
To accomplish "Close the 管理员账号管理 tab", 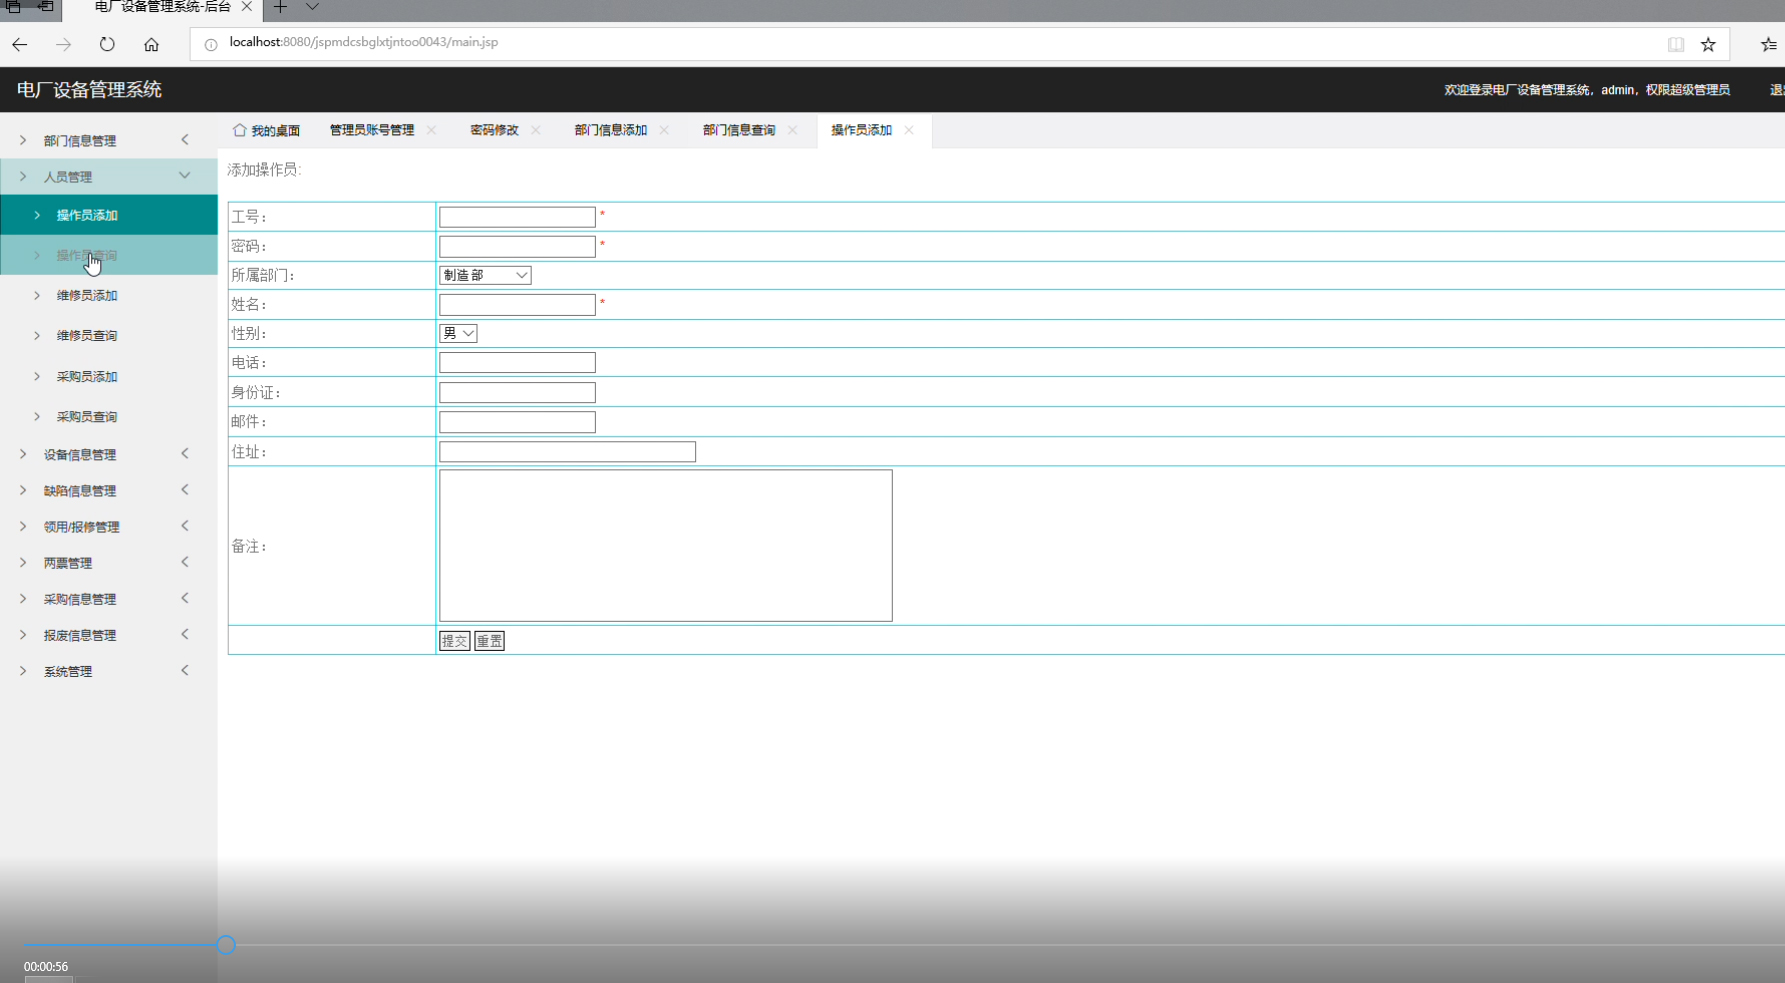I will click(432, 130).
